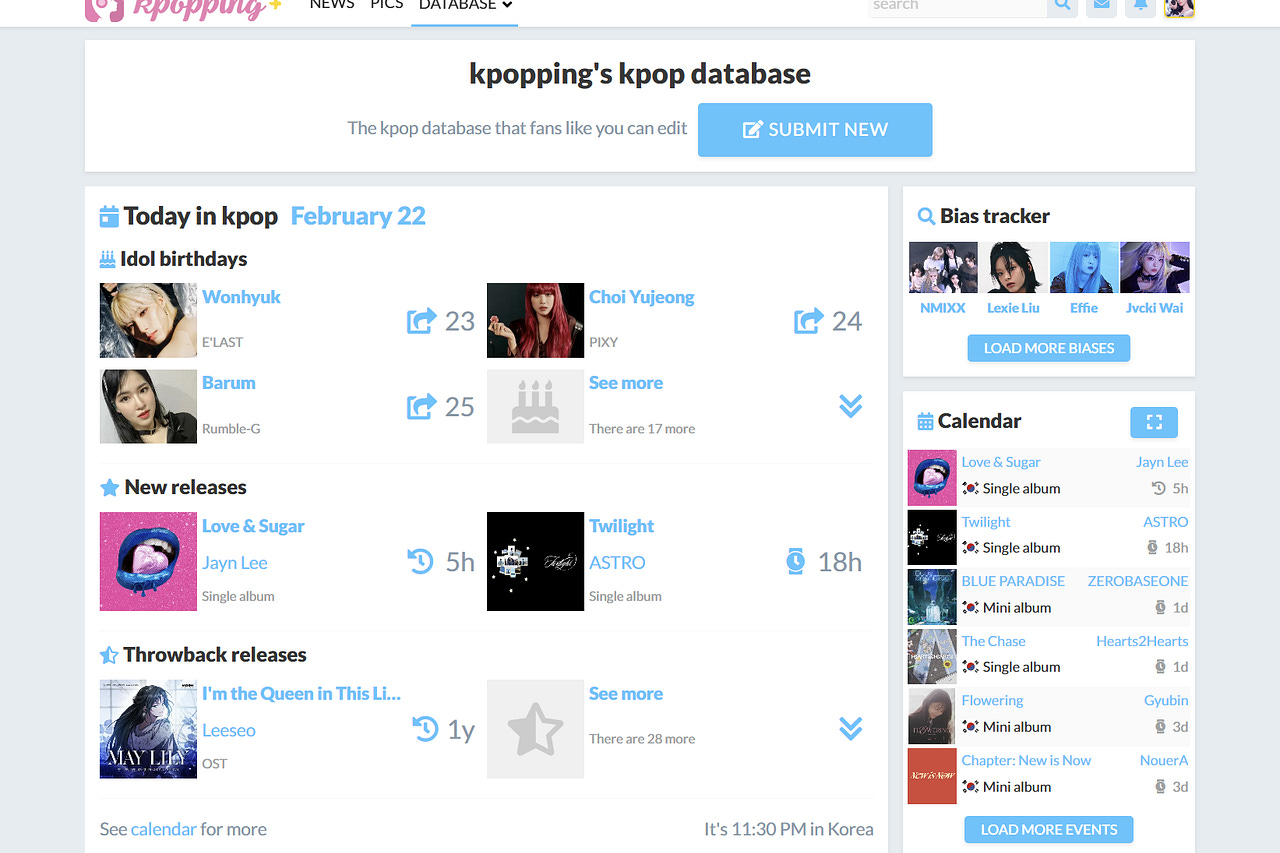This screenshot has height=853, width=1280.
Task: Click the search magnifier icon
Action: tap(1062, 5)
